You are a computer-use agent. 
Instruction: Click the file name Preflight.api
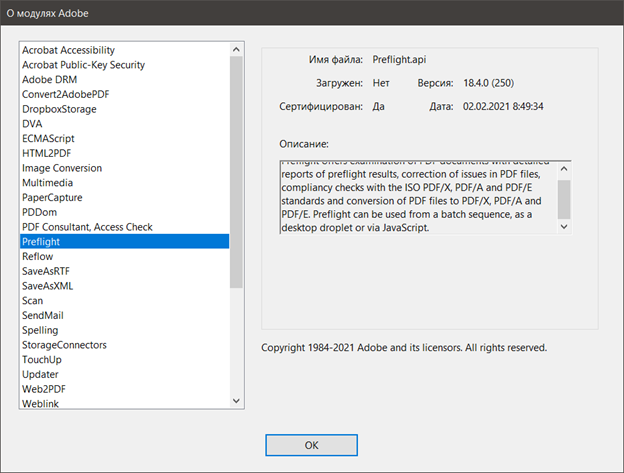pyautogui.click(x=399, y=59)
